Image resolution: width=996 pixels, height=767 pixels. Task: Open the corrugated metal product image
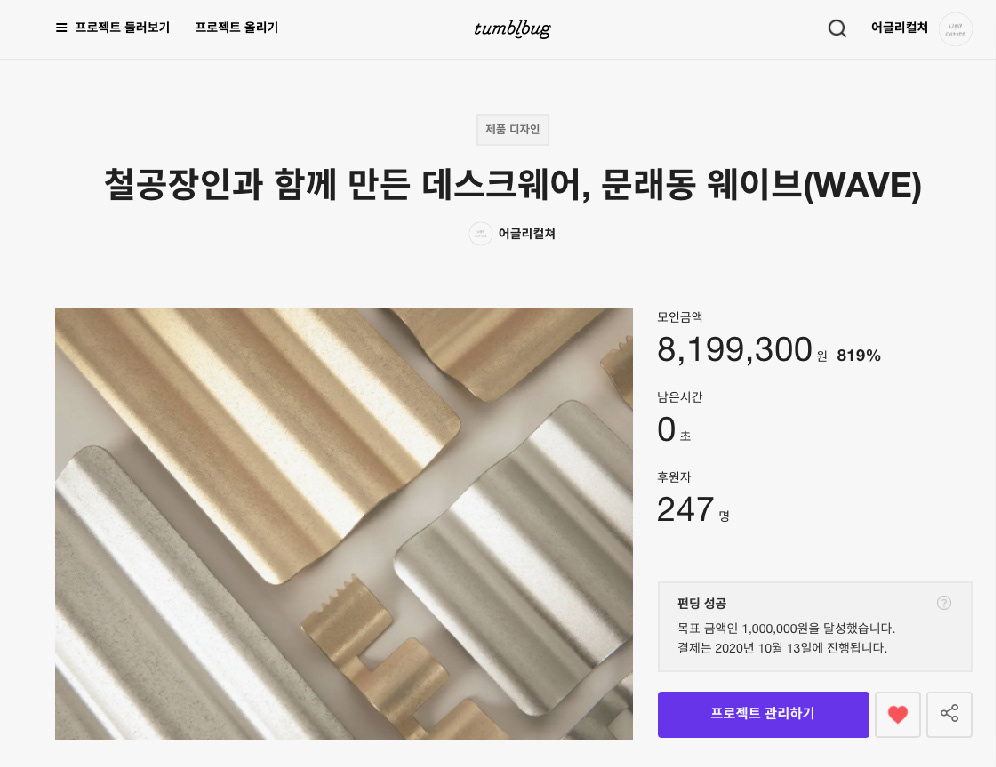click(x=344, y=524)
